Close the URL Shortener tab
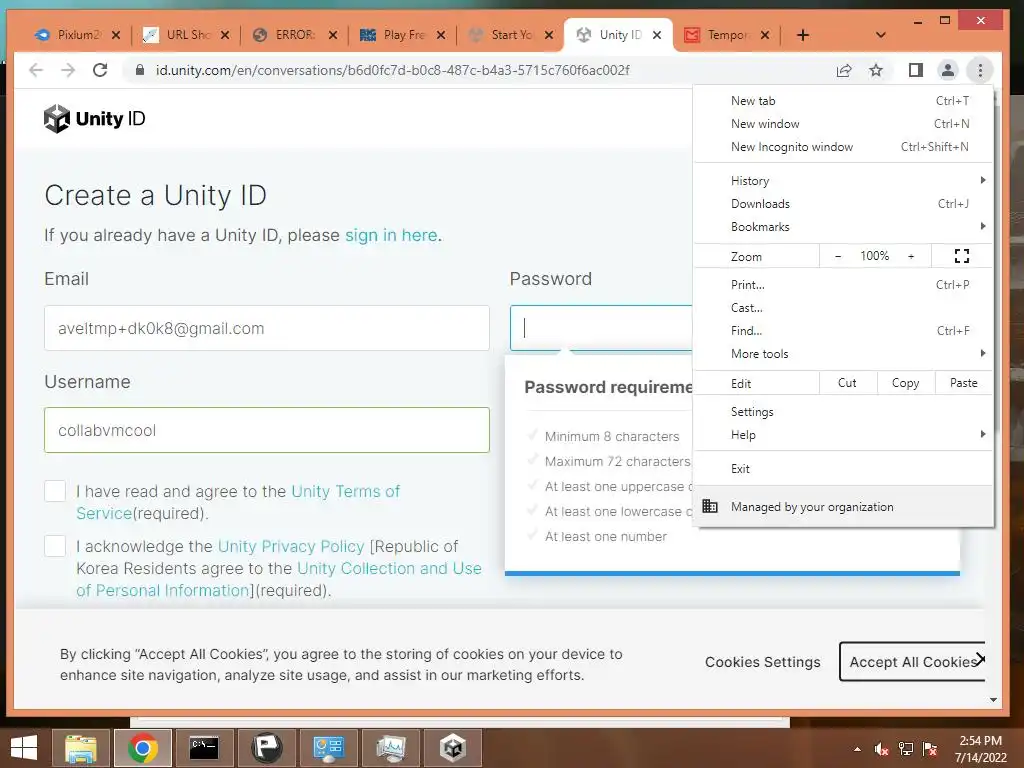Viewport: 1024px width, 768px height. coord(225,35)
